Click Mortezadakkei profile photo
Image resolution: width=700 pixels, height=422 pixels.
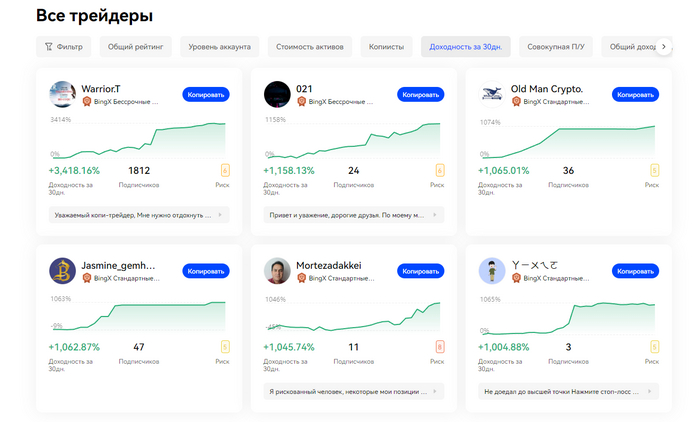[x=277, y=271]
